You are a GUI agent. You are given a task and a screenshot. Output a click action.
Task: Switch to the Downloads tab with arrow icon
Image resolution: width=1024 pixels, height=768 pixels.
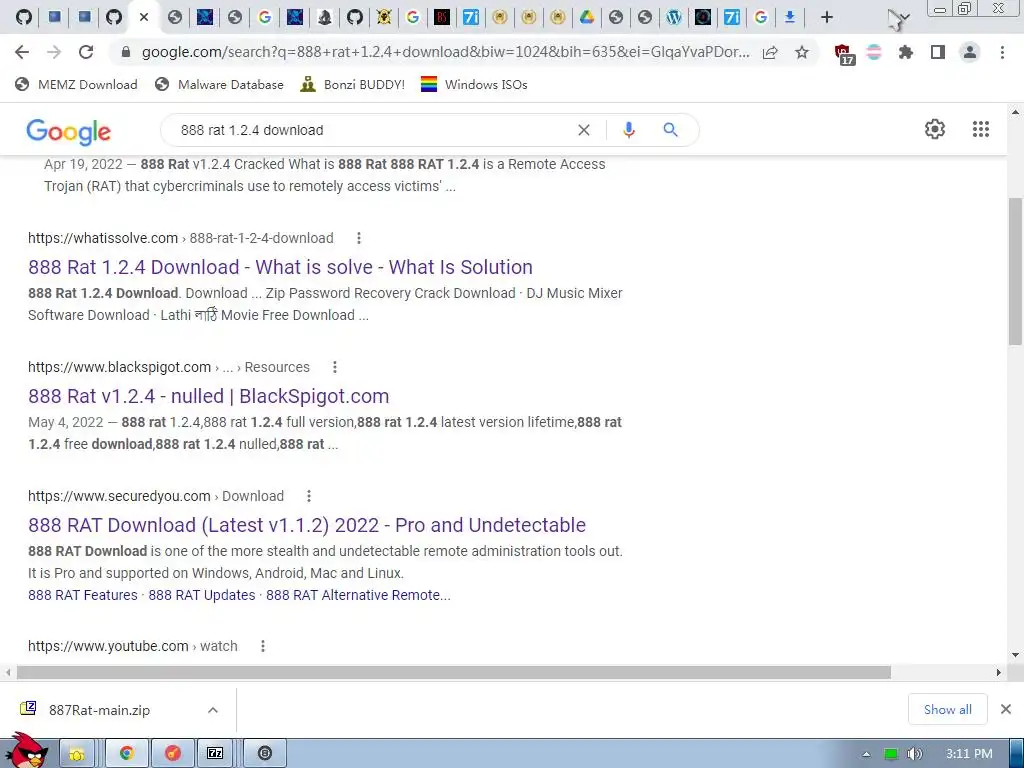click(790, 18)
